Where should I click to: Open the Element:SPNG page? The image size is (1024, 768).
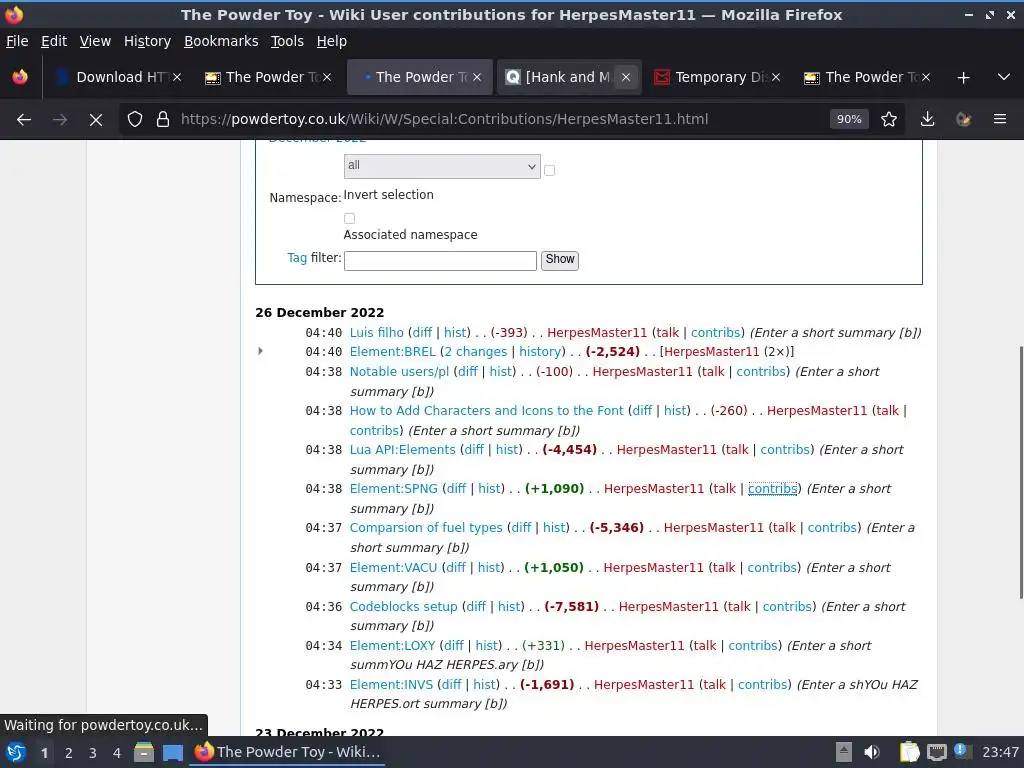(x=394, y=488)
